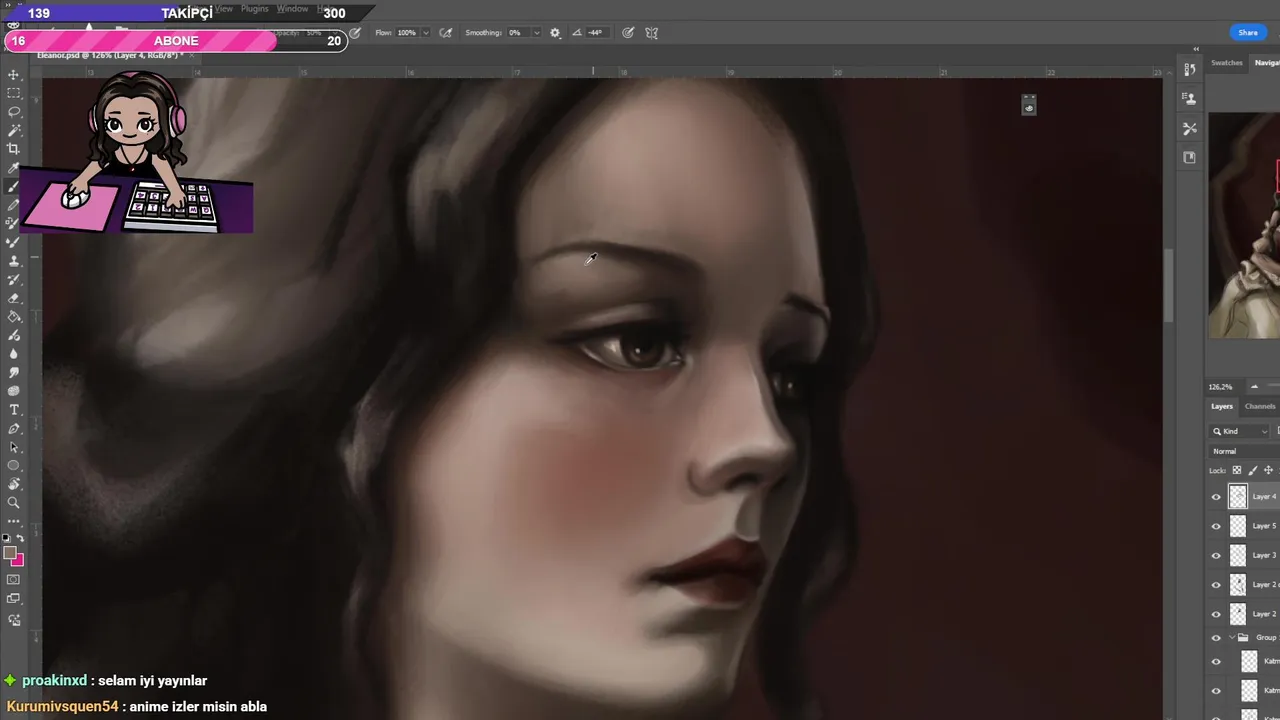Open symmetry butterfly options

652,33
